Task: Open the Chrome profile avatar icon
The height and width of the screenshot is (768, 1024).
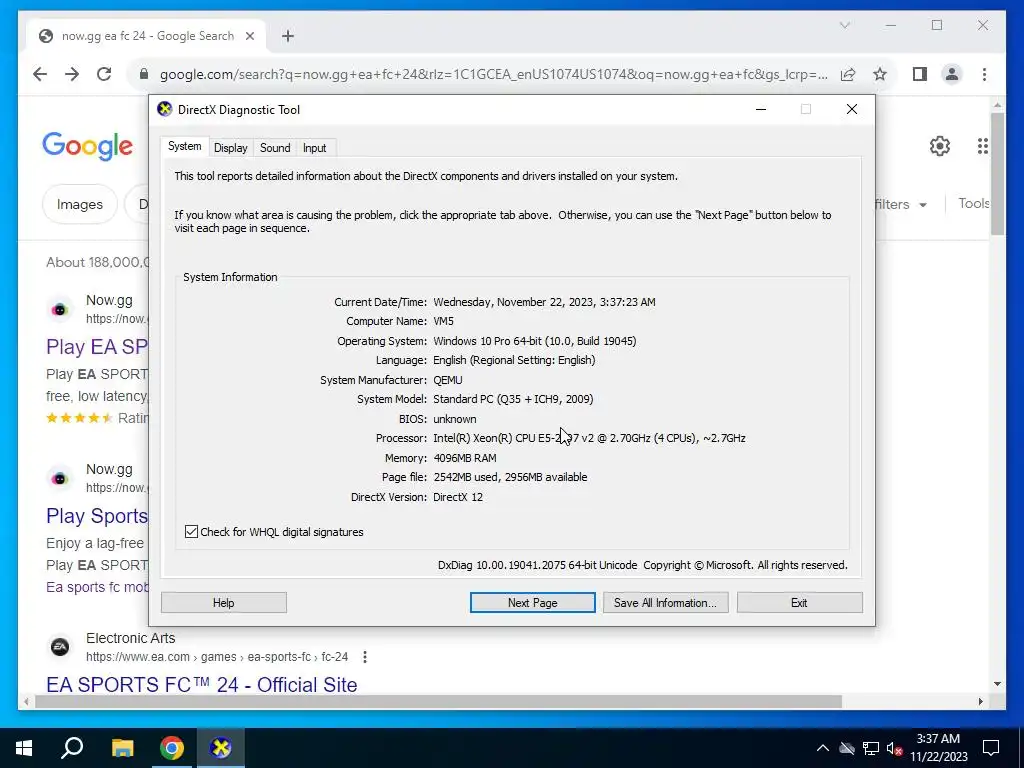Action: point(952,74)
